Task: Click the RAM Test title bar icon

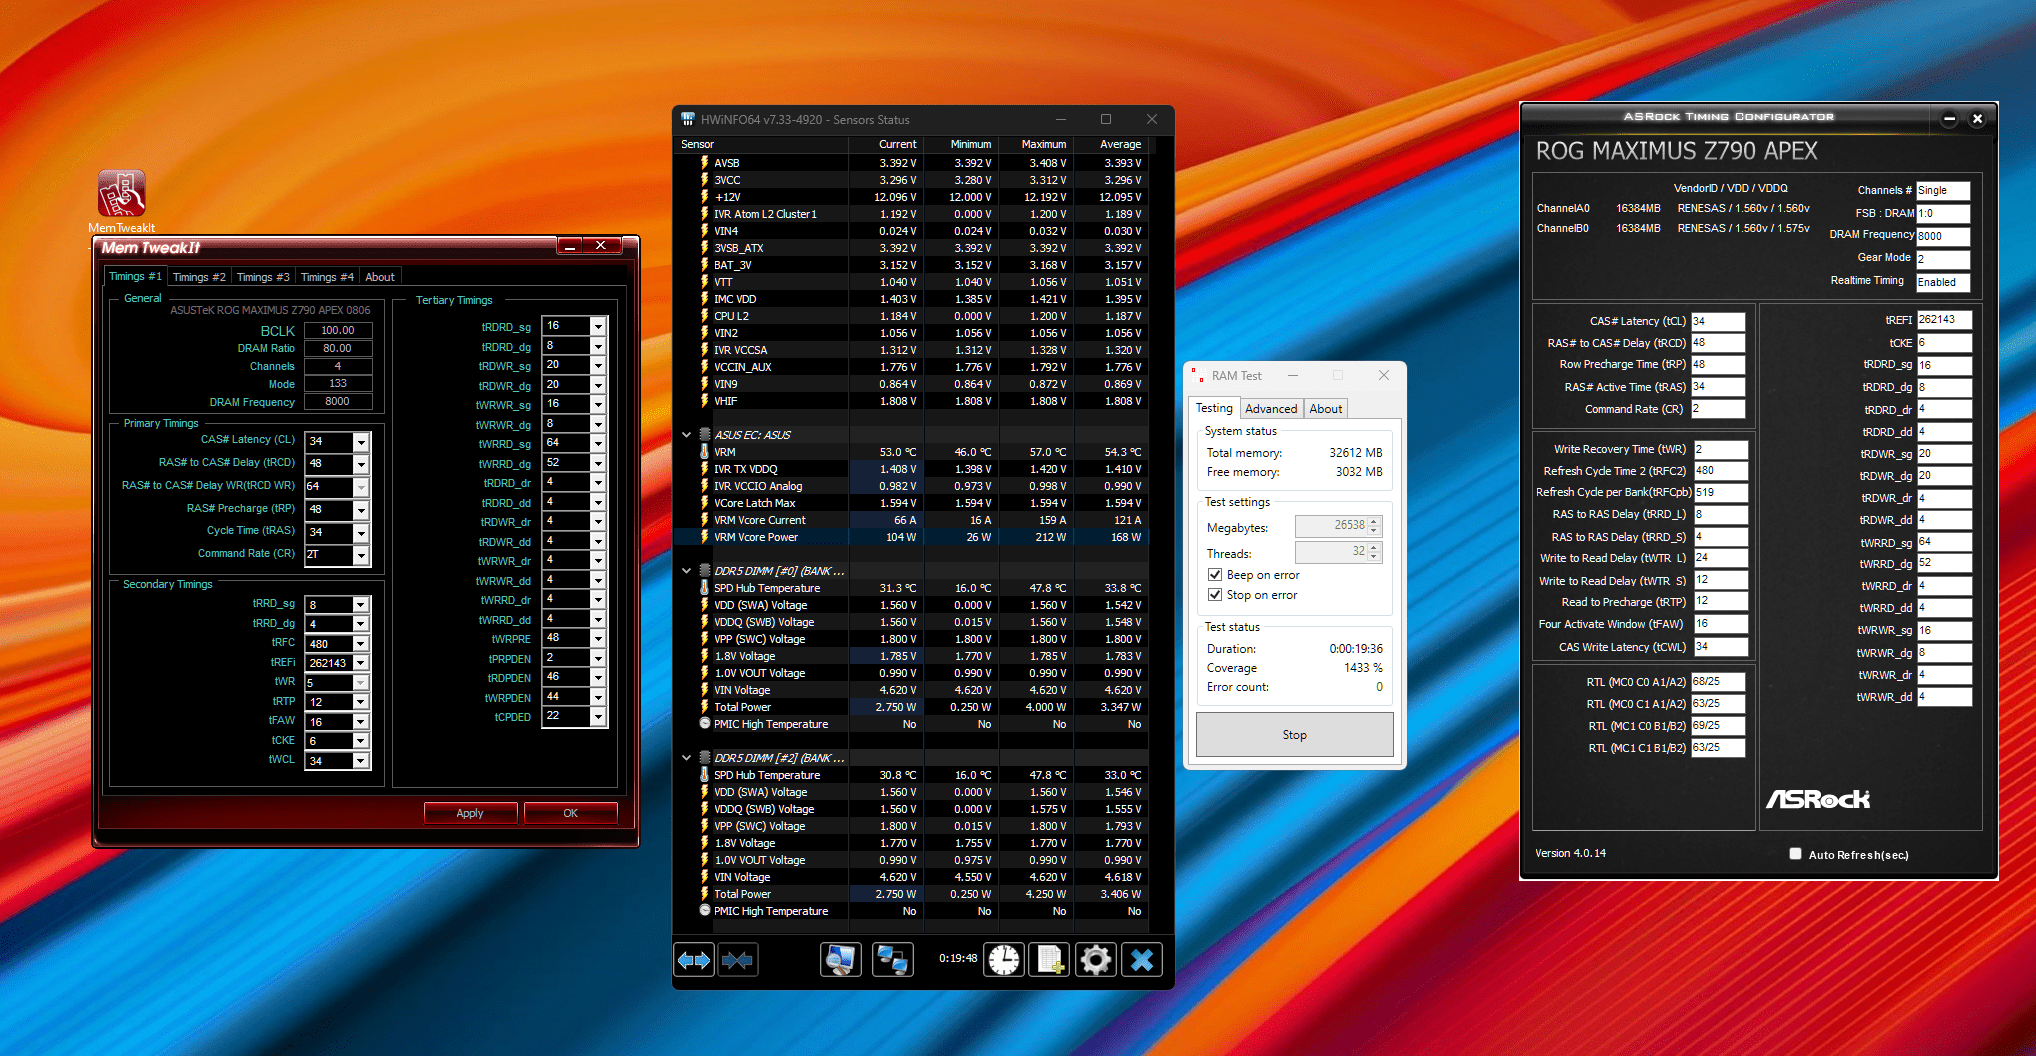Action: [1198, 376]
